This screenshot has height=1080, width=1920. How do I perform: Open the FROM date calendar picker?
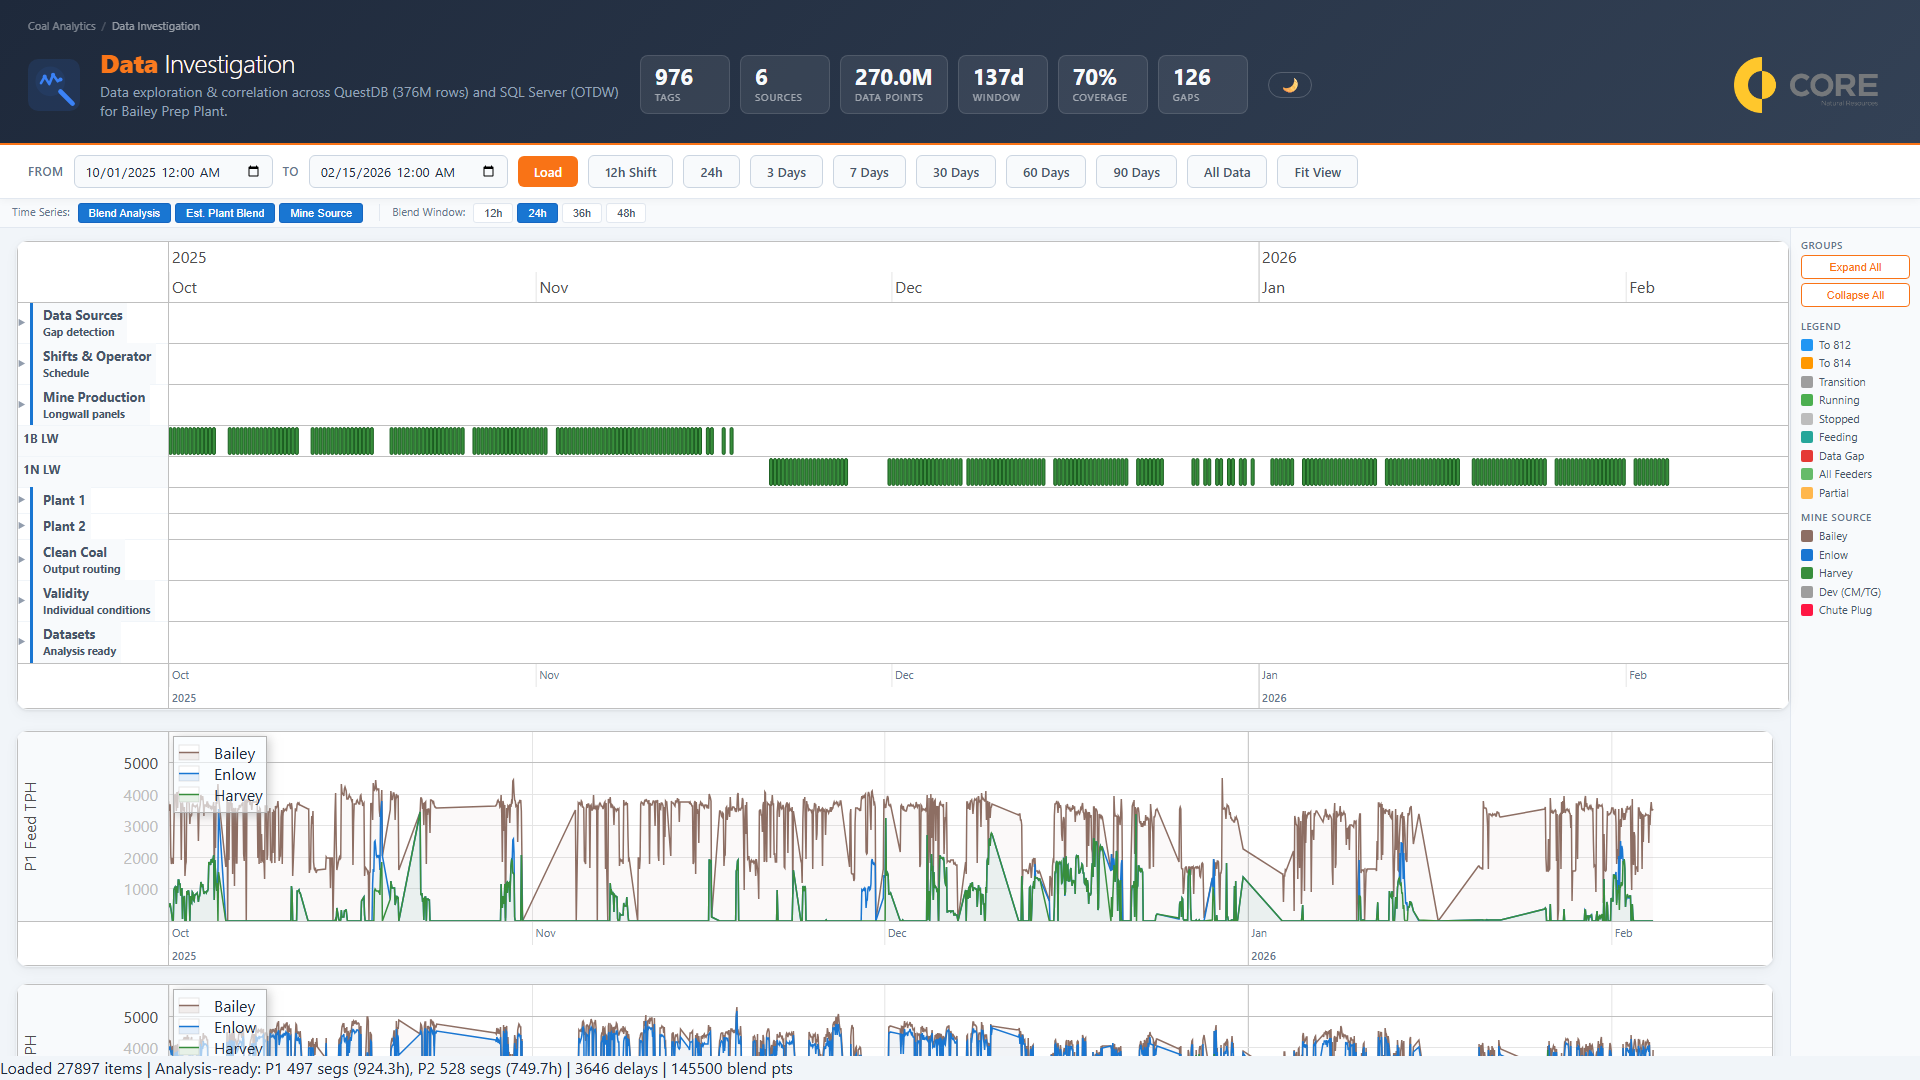tap(254, 172)
